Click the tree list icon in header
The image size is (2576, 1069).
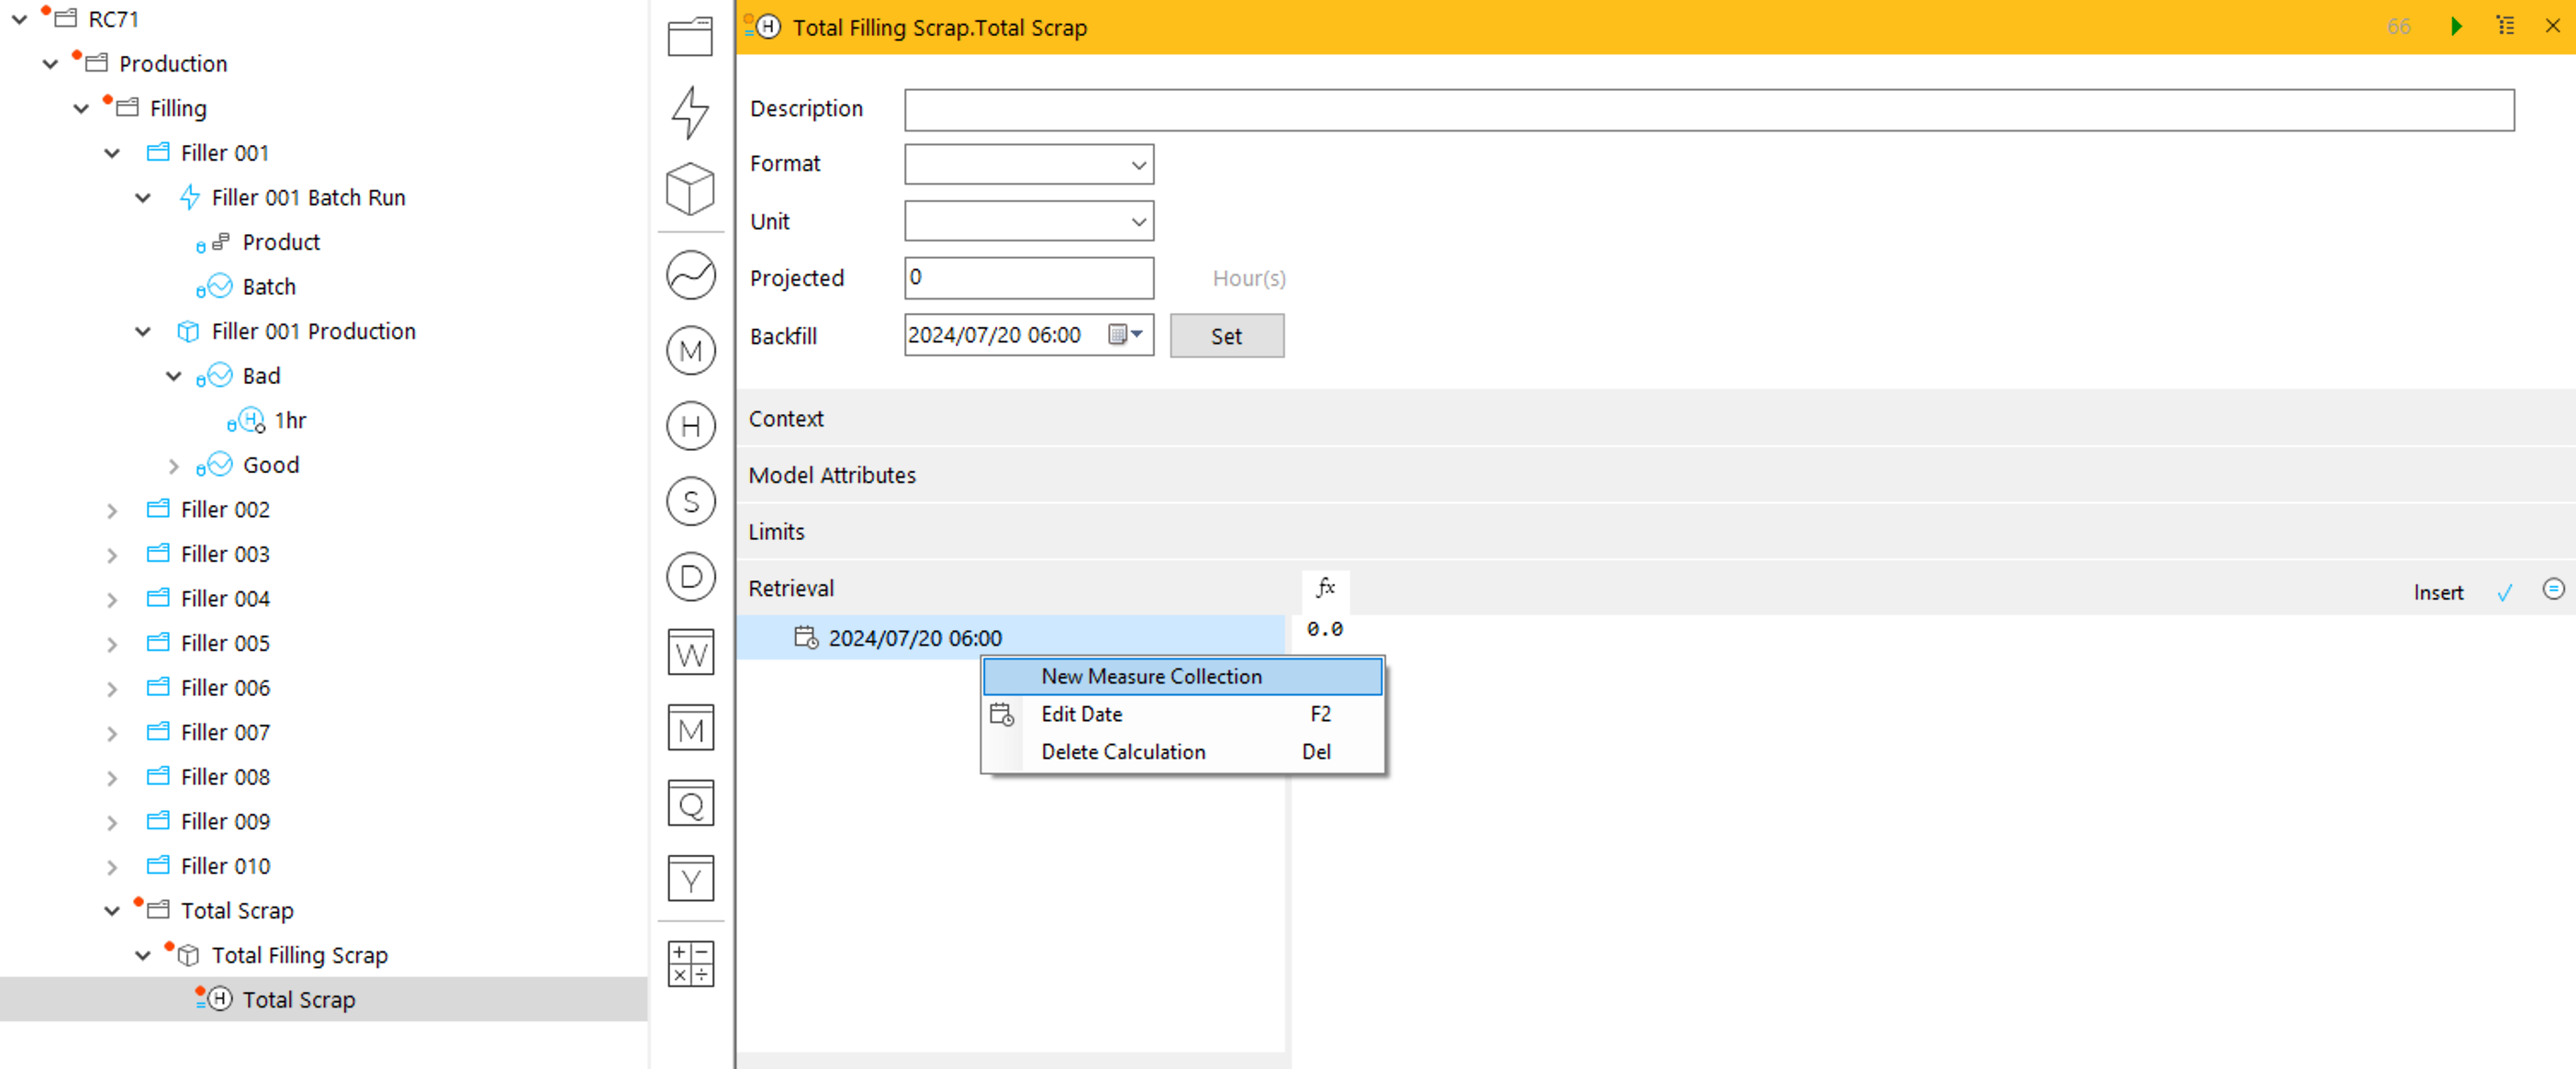[x=2505, y=26]
